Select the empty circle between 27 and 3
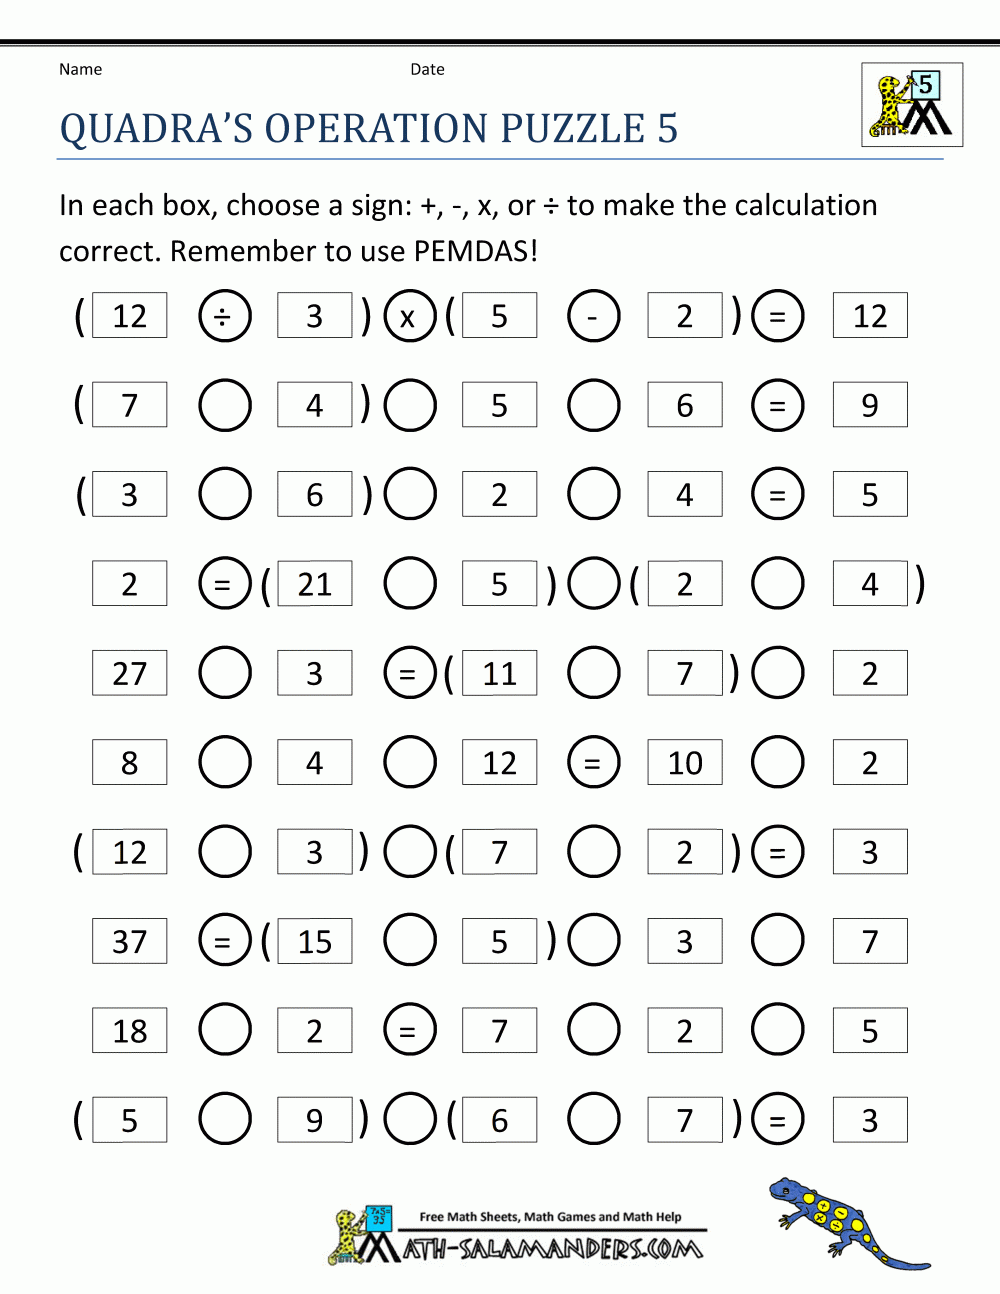1000x1294 pixels. (x=224, y=674)
